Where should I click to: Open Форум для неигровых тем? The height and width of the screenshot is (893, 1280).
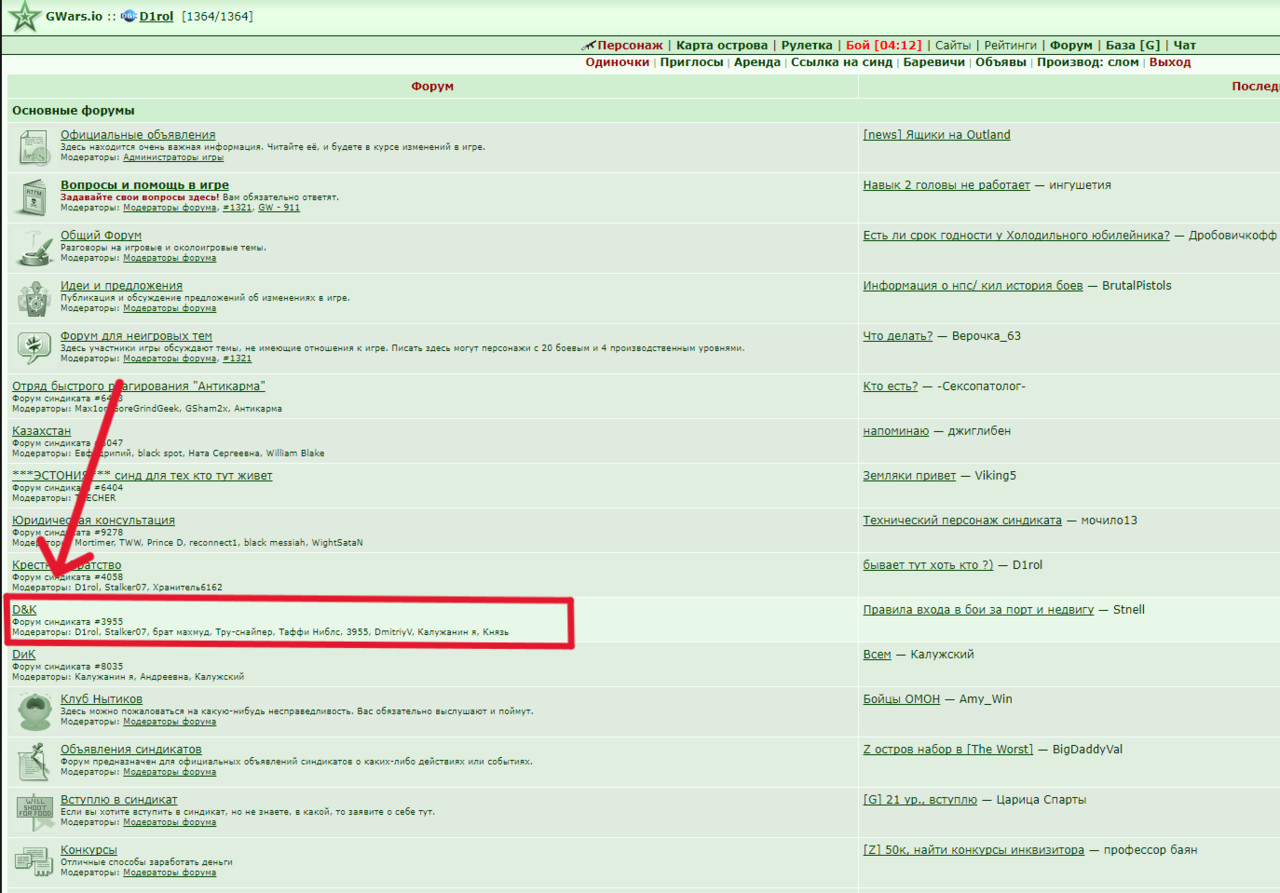[136, 335]
